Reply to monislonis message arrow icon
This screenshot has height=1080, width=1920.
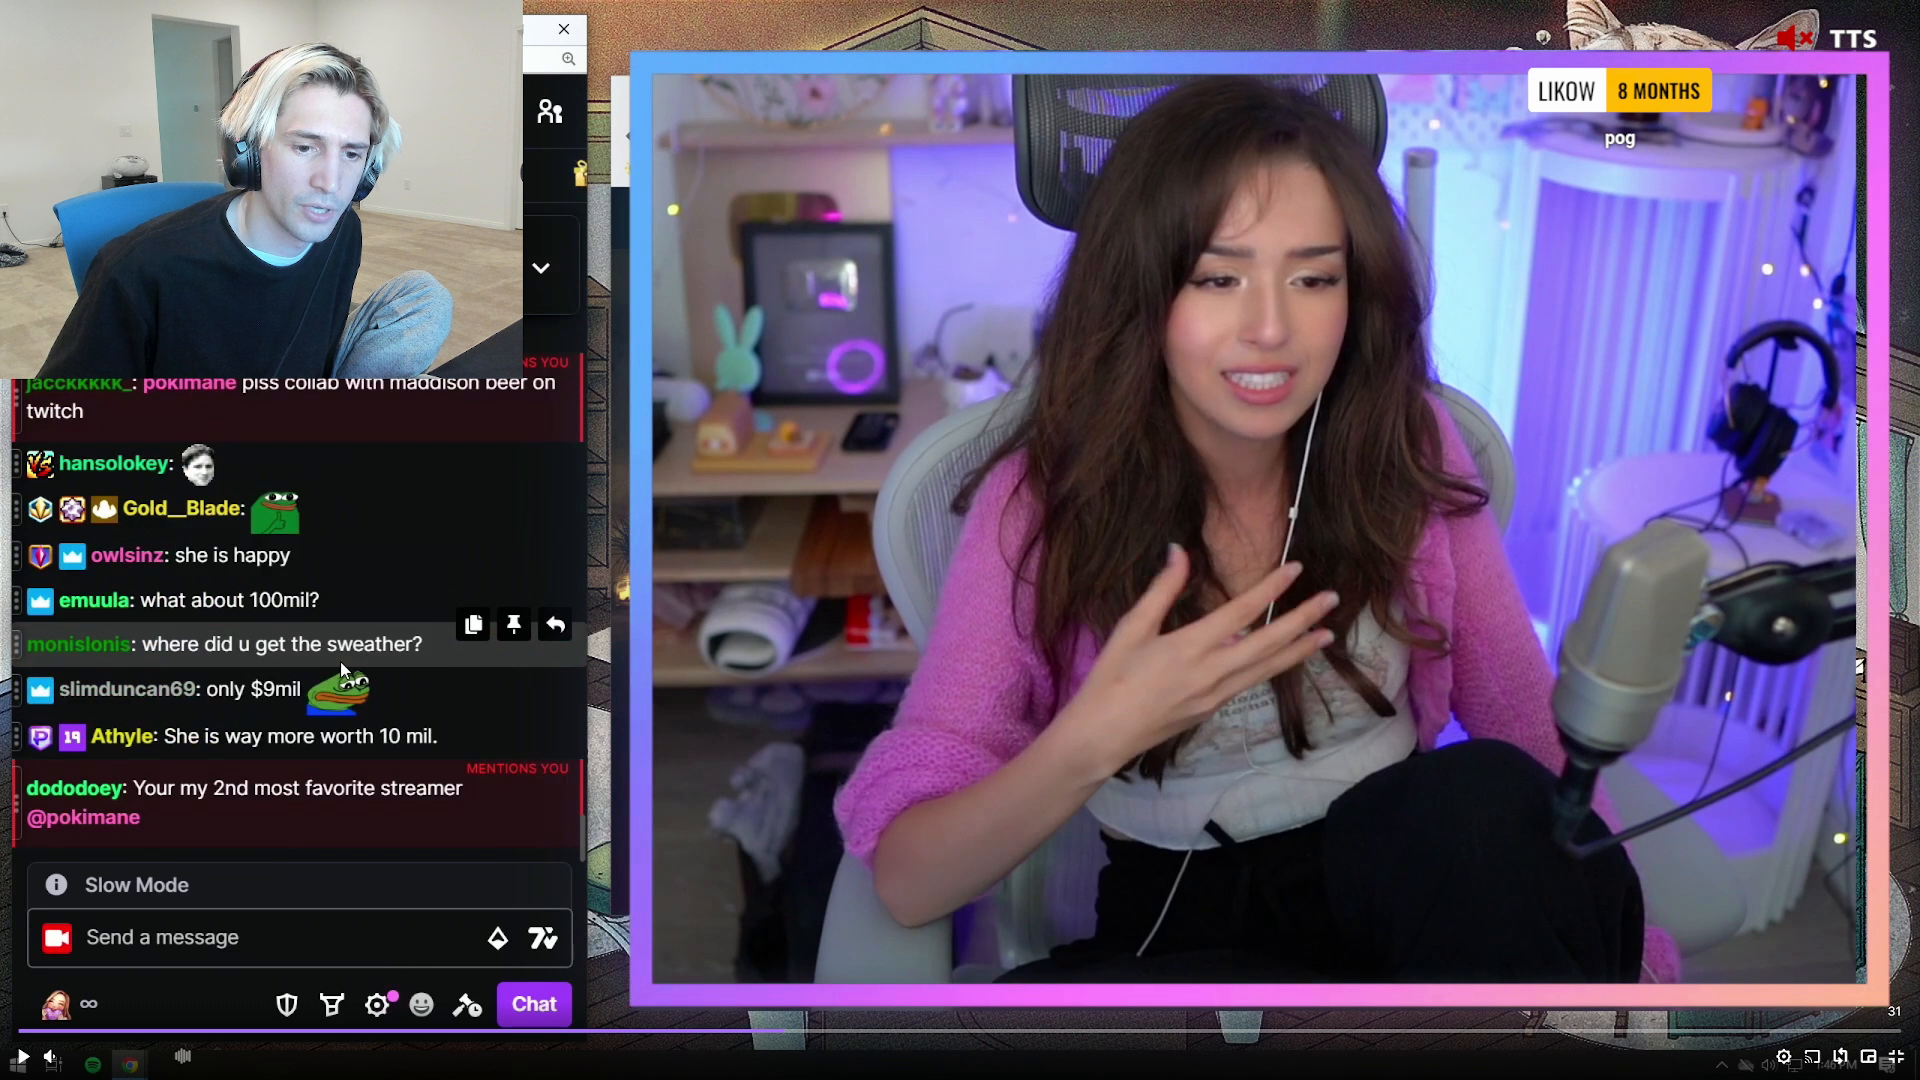pyautogui.click(x=555, y=625)
